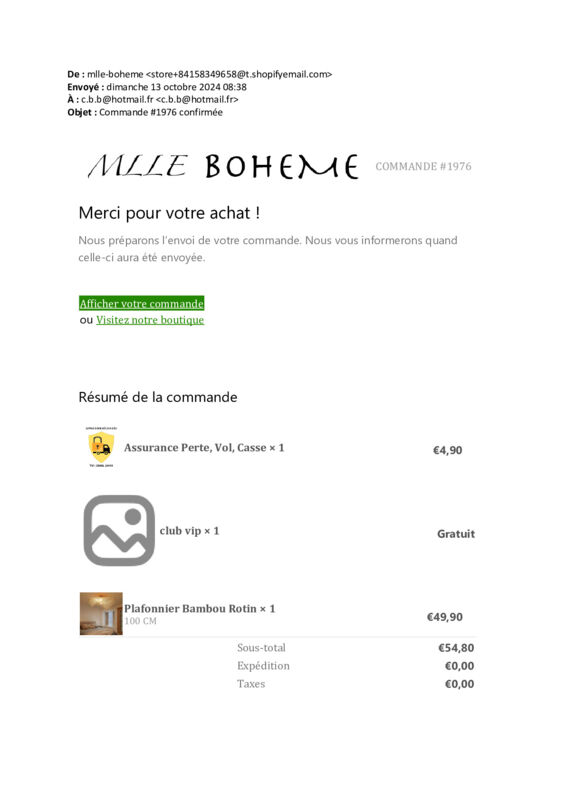Click the club vip placeholder image icon

pos(119,531)
